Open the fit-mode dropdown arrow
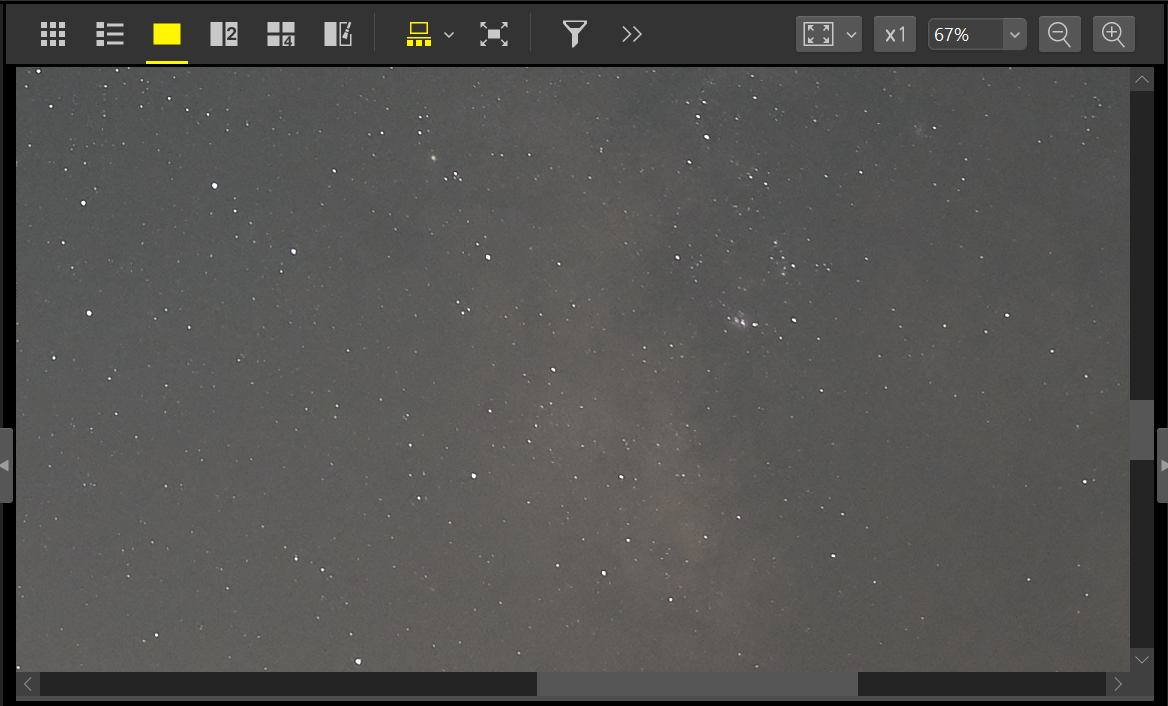Image resolution: width=1168 pixels, height=706 pixels. [x=852, y=35]
